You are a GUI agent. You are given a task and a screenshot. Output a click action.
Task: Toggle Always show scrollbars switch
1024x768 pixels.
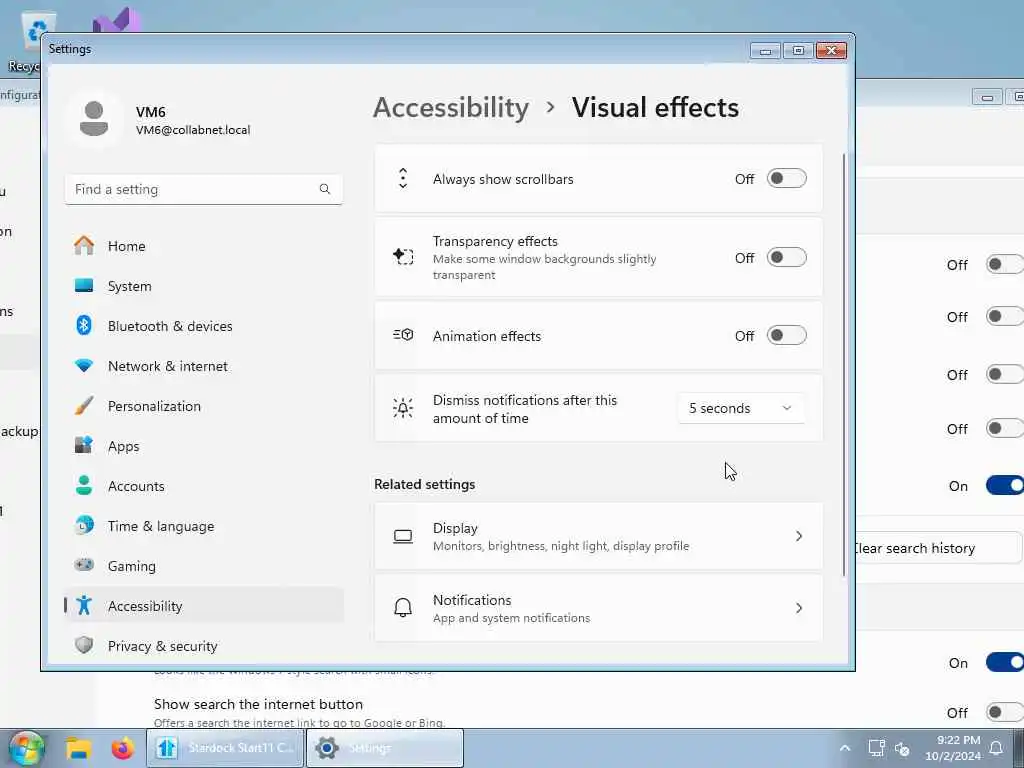click(x=786, y=178)
